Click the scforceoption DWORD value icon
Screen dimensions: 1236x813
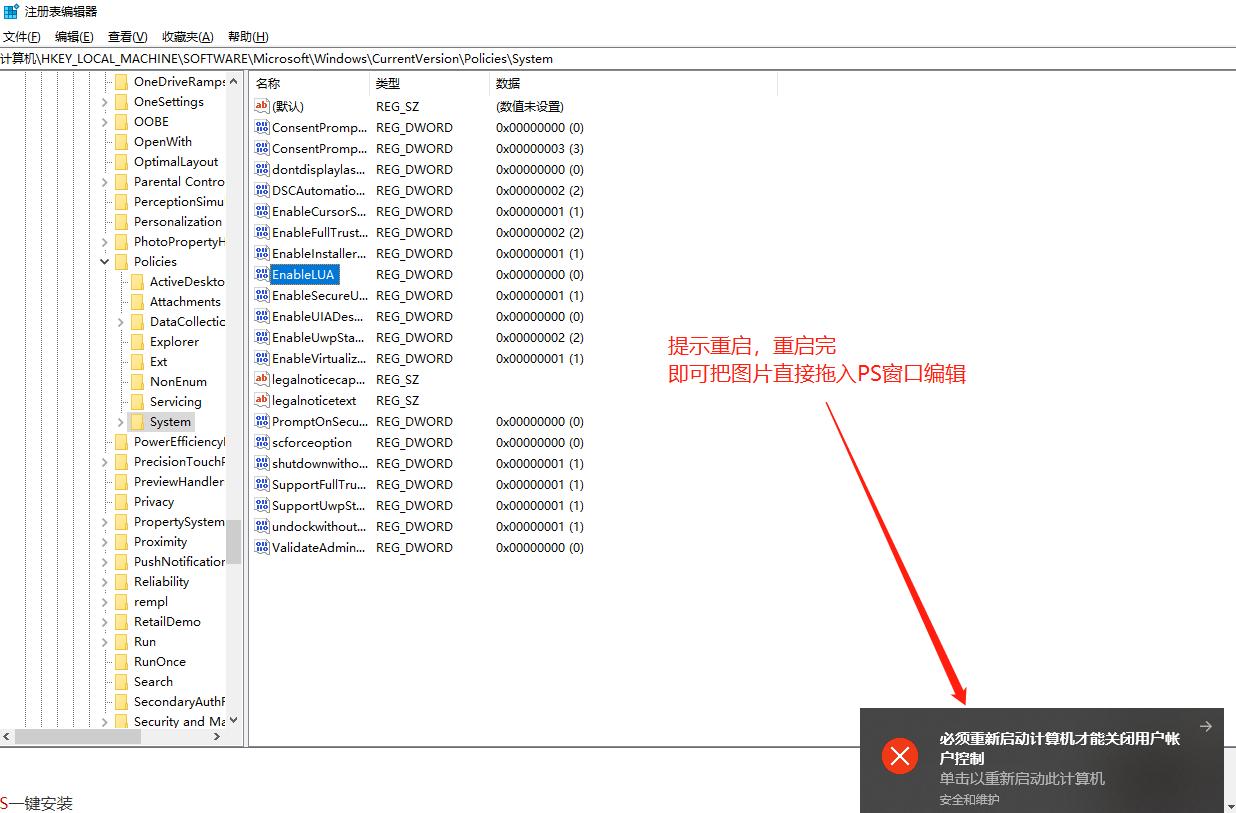point(262,442)
